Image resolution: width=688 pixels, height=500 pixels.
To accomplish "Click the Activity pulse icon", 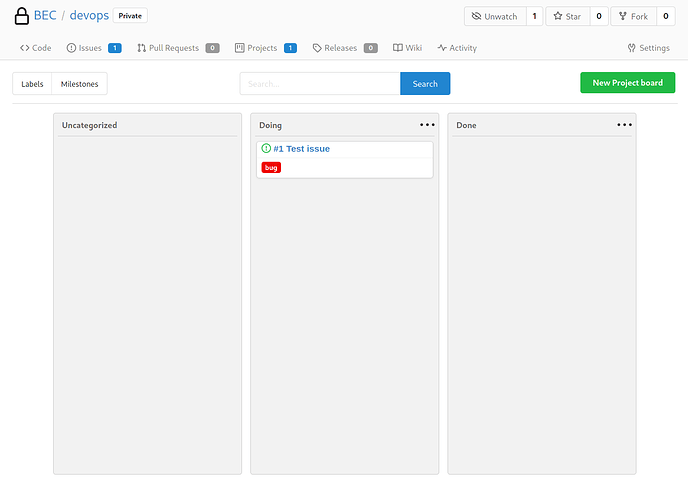I will (442, 48).
